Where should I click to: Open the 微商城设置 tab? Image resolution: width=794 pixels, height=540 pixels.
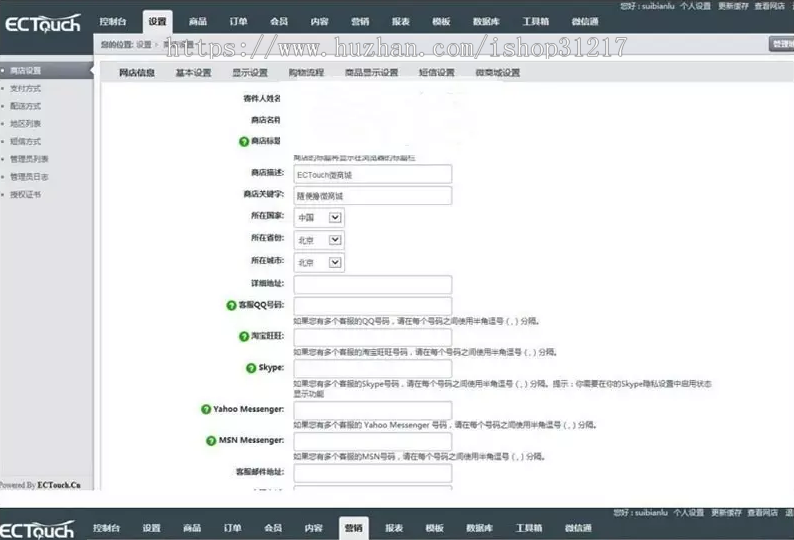tap(498, 73)
